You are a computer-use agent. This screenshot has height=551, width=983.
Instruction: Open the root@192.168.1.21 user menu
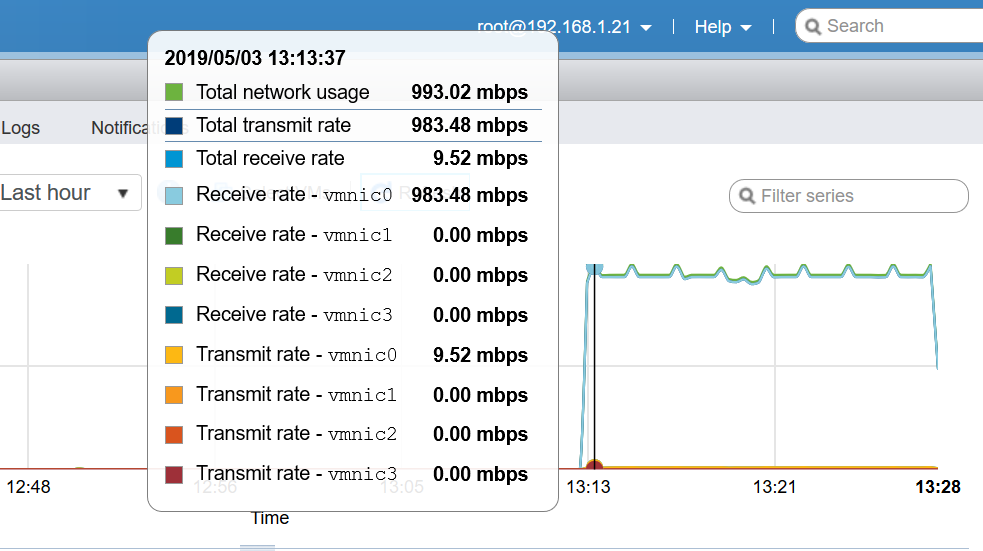(x=565, y=27)
